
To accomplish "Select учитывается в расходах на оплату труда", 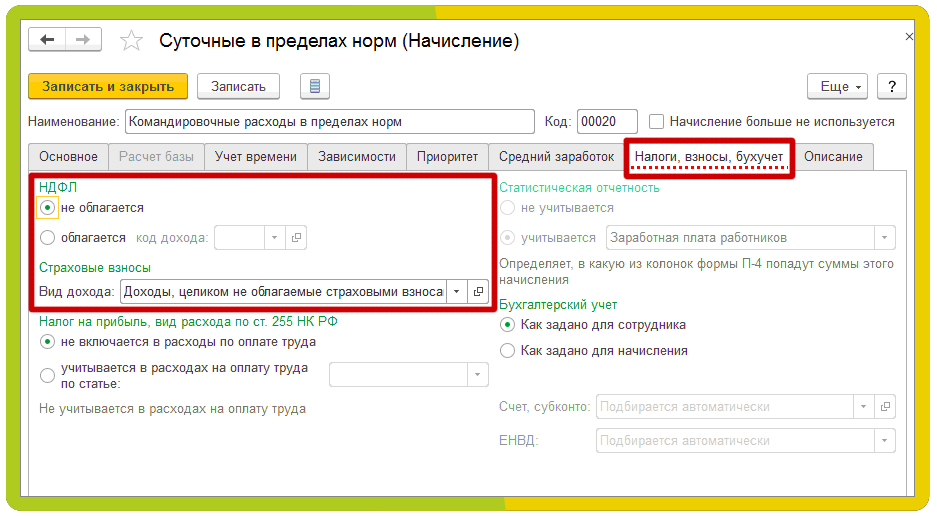I will tap(47, 375).
